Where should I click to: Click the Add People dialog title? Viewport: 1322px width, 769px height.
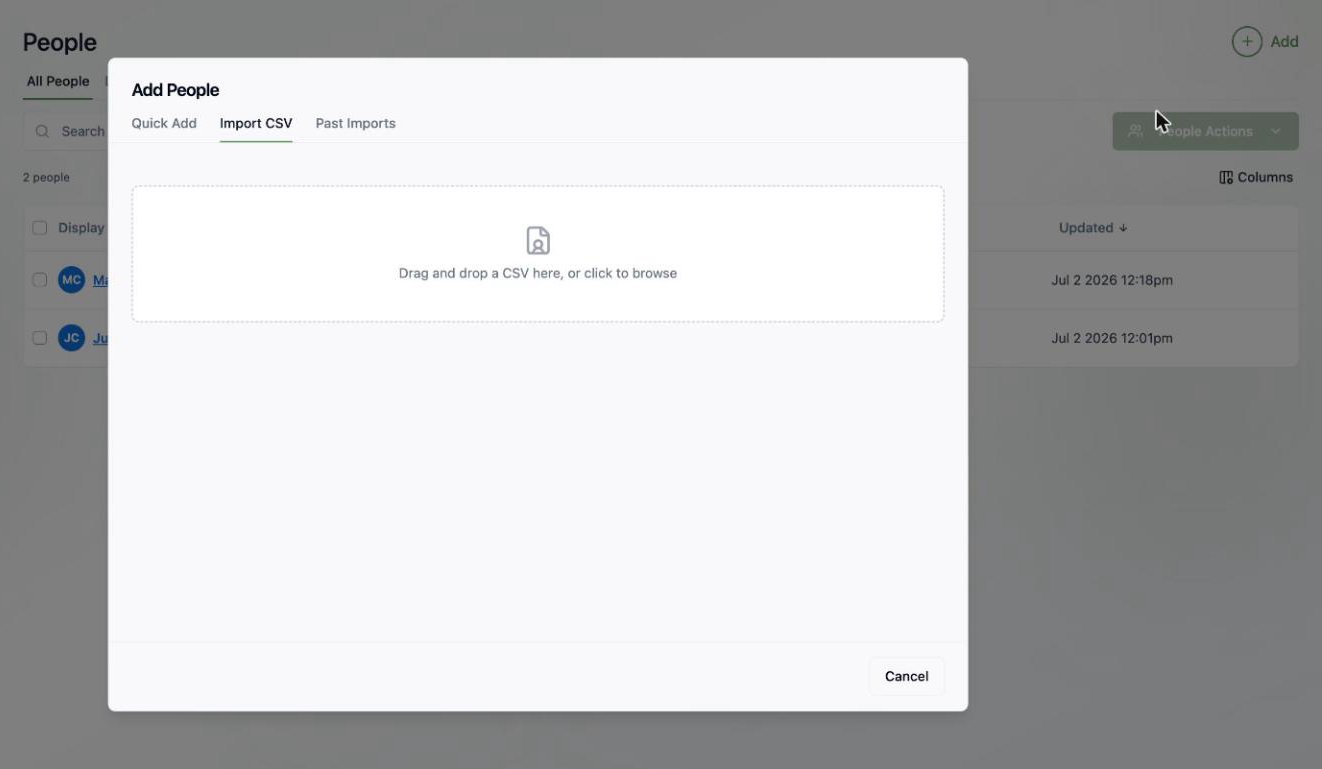point(175,90)
